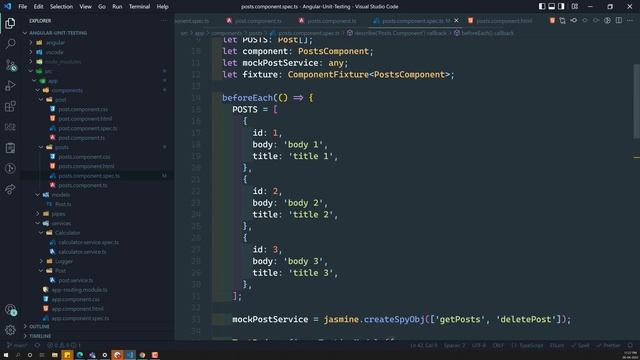
Task: Open the Accounts icon in activity bar
Action: (10, 310)
